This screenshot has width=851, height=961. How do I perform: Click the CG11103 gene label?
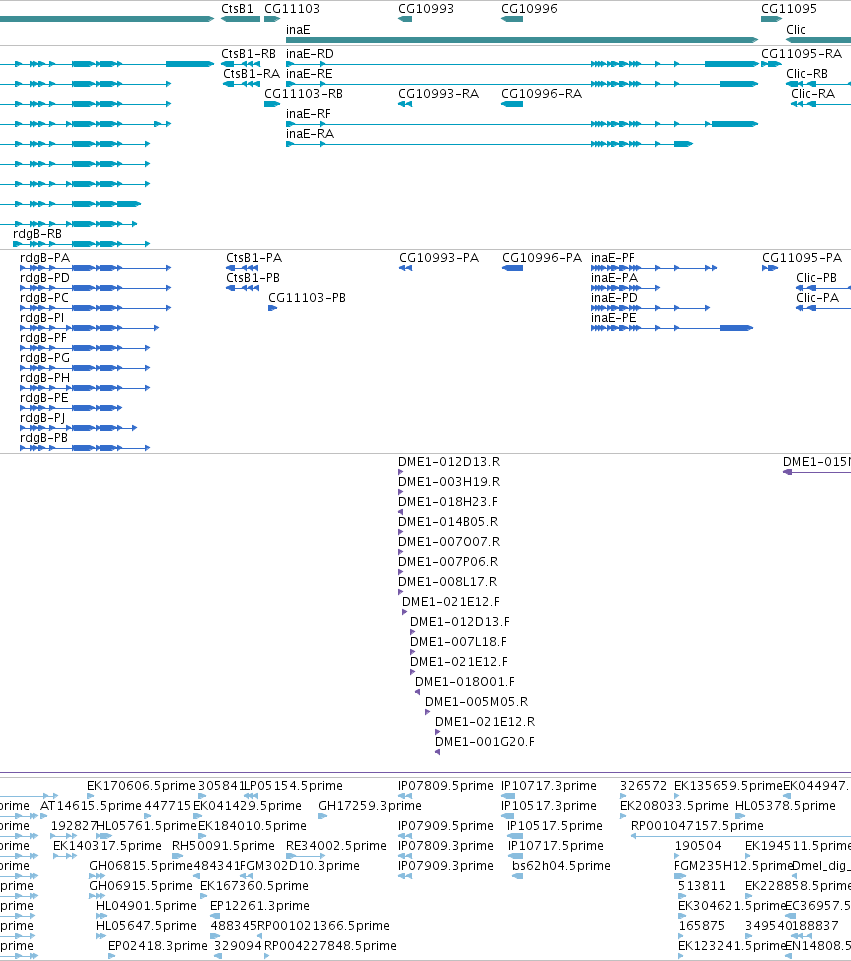(x=292, y=9)
